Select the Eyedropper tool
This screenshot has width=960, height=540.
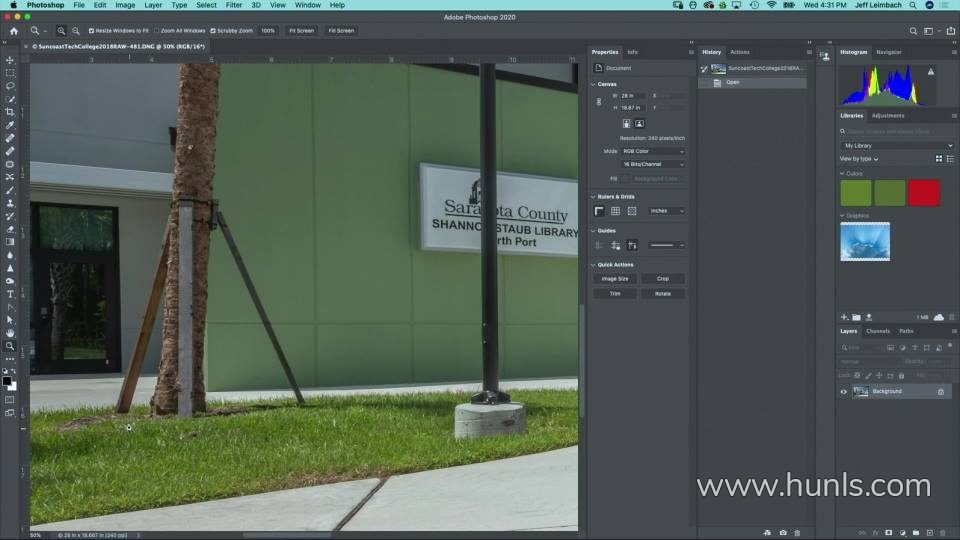(x=10, y=125)
